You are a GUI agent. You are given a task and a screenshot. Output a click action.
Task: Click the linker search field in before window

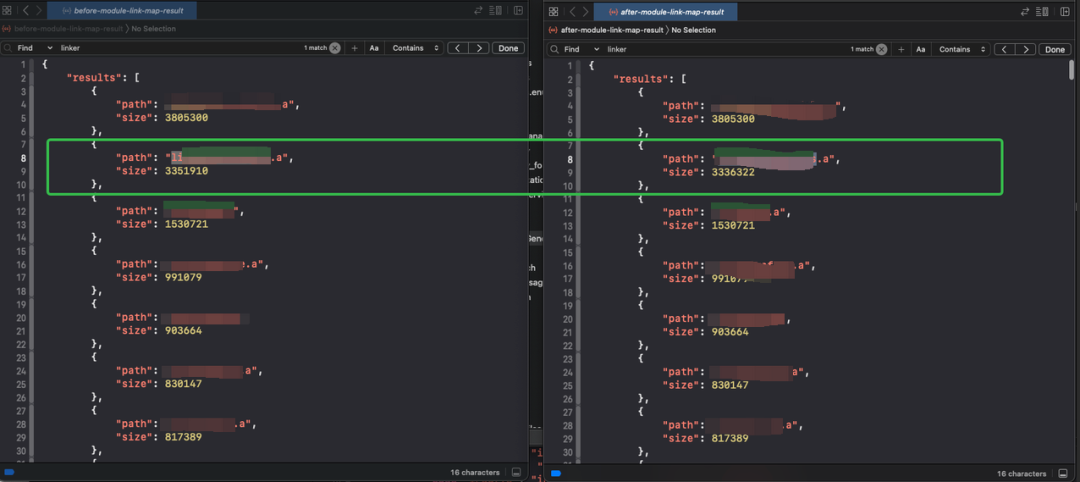tap(179, 48)
